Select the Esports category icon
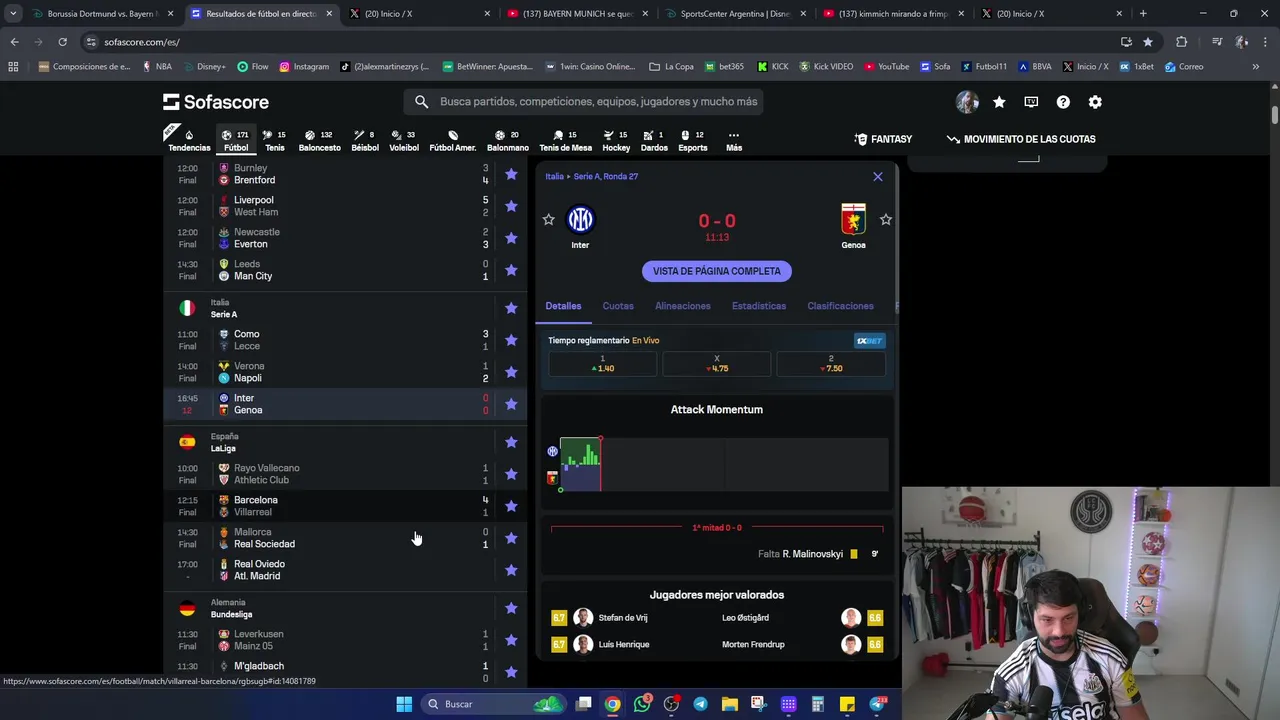 pos(693,140)
